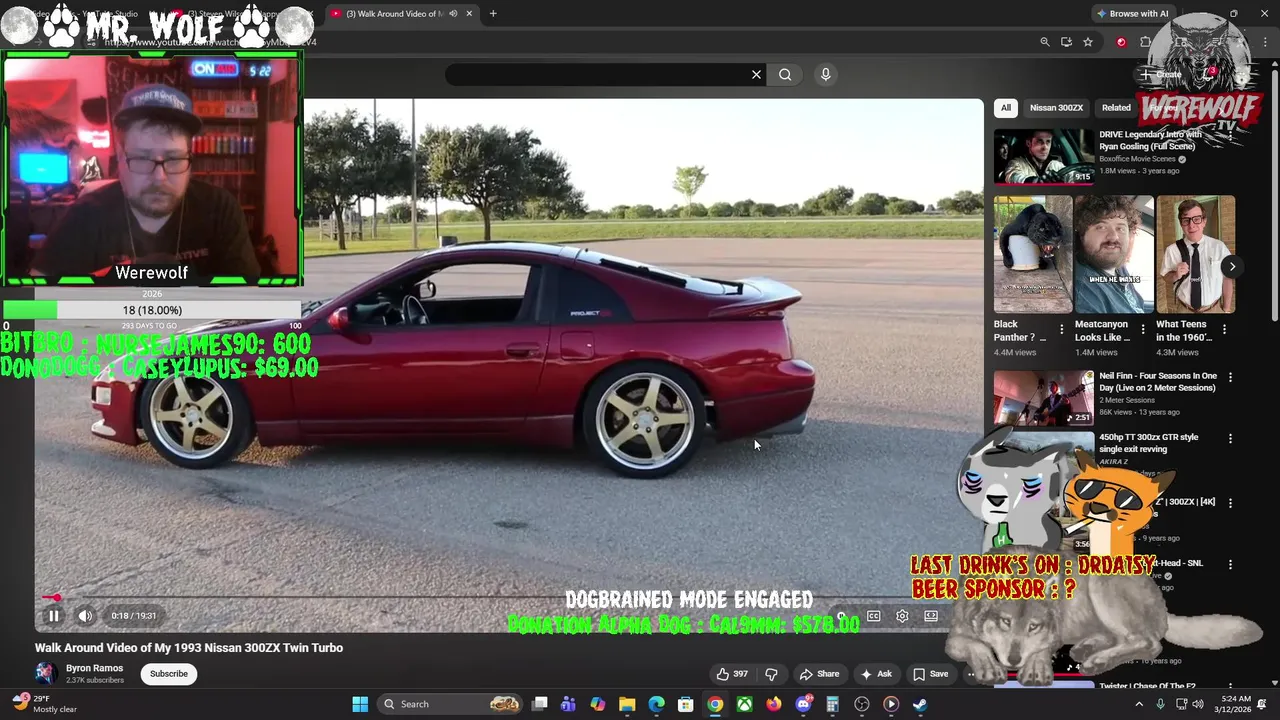This screenshot has height=720, width=1280.
Task: Open a new browser tab plus
Action: 493,14
